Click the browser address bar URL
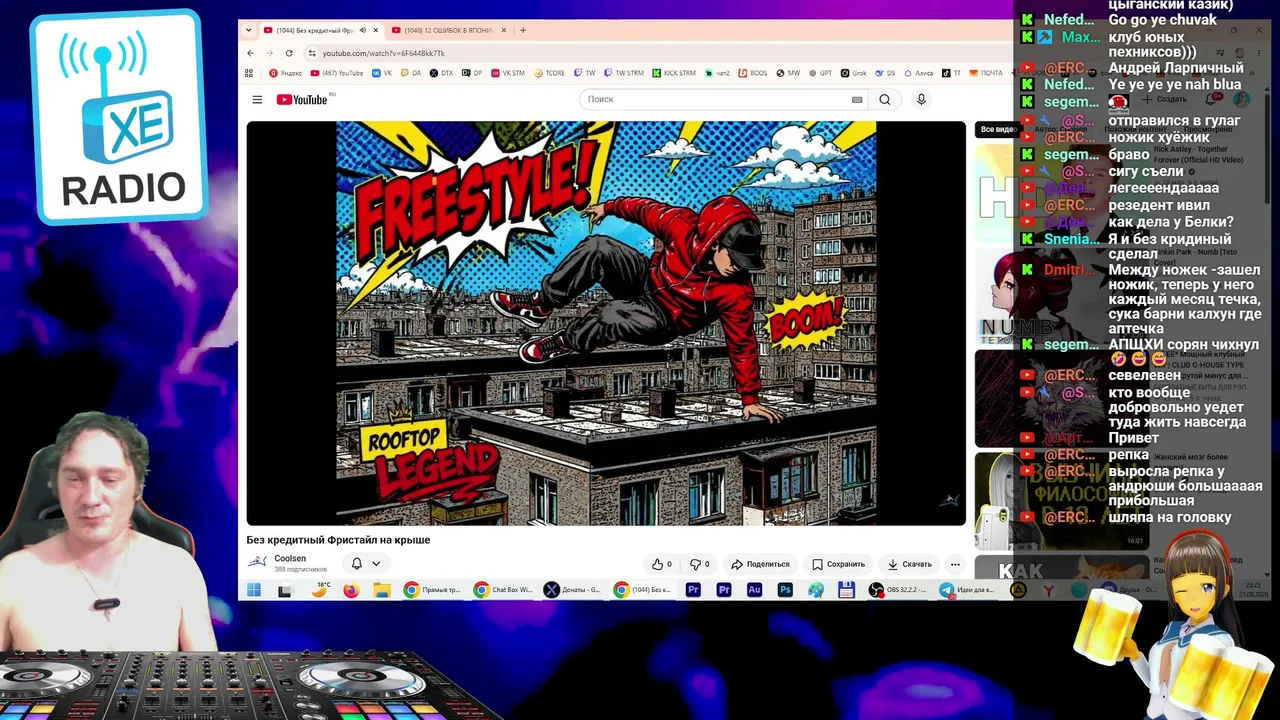The height and width of the screenshot is (720, 1280). click(x=383, y=53)
